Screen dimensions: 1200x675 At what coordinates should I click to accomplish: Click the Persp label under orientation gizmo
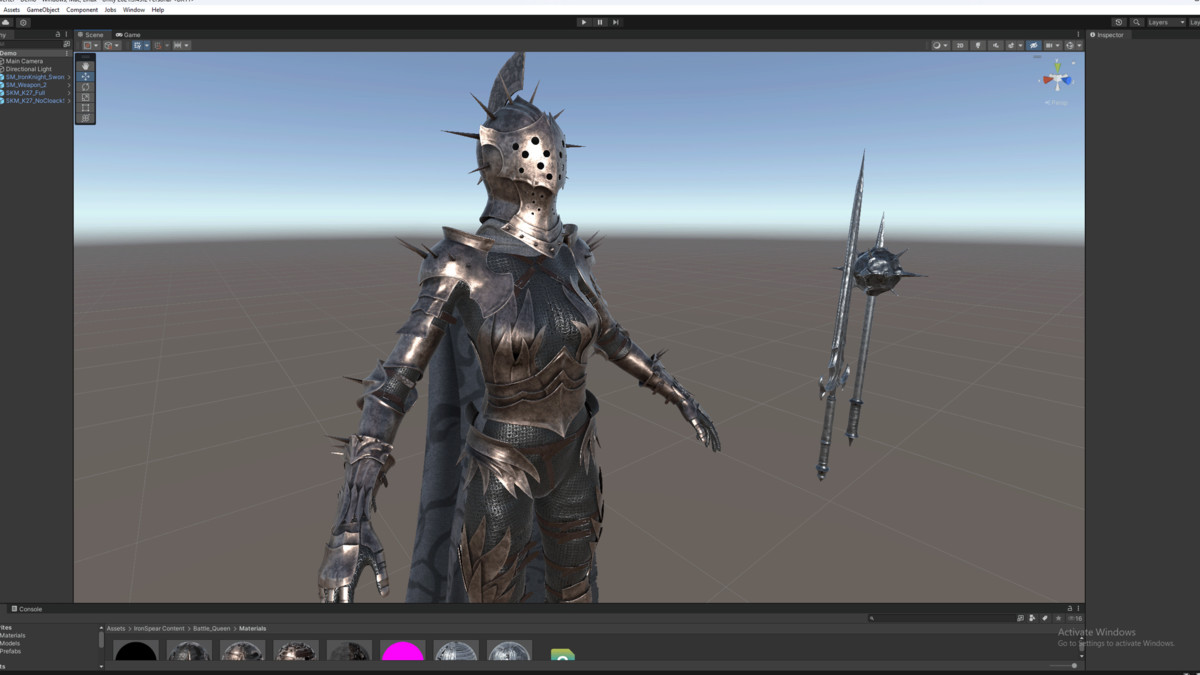tap(1058, 102)
